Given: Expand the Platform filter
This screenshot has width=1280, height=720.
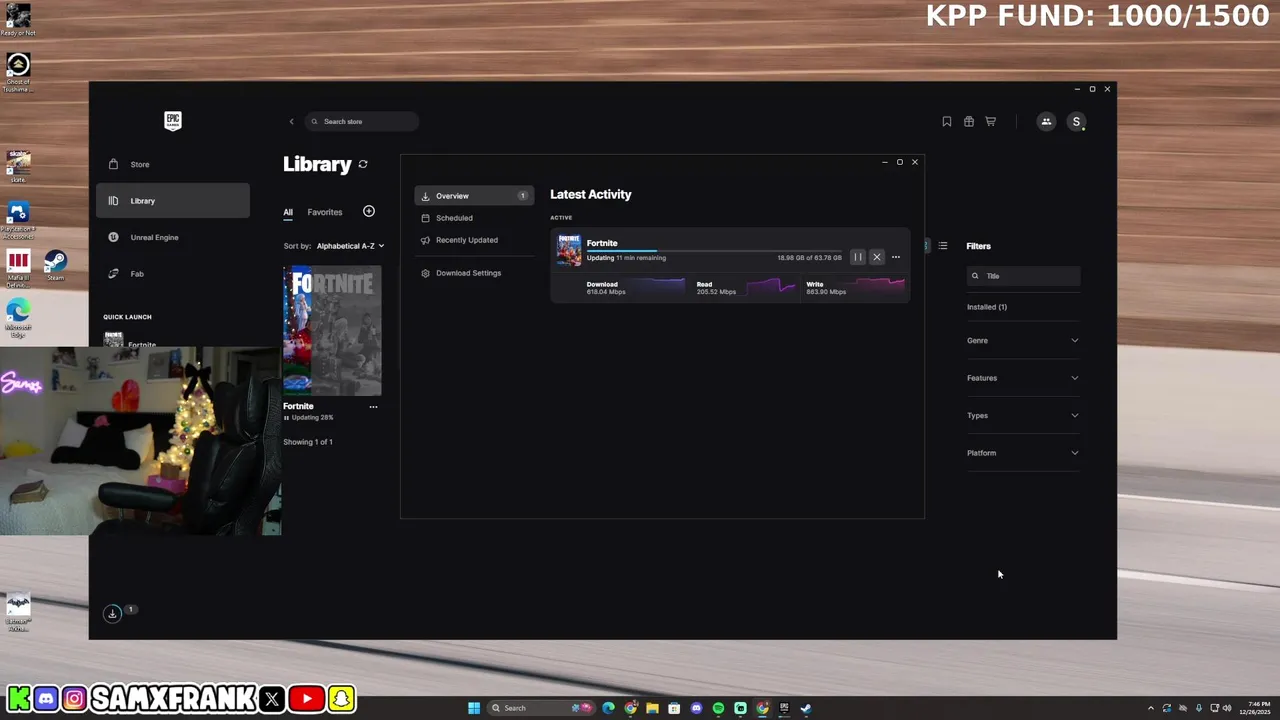Looking at the screenshot, I should (1023, 453).
